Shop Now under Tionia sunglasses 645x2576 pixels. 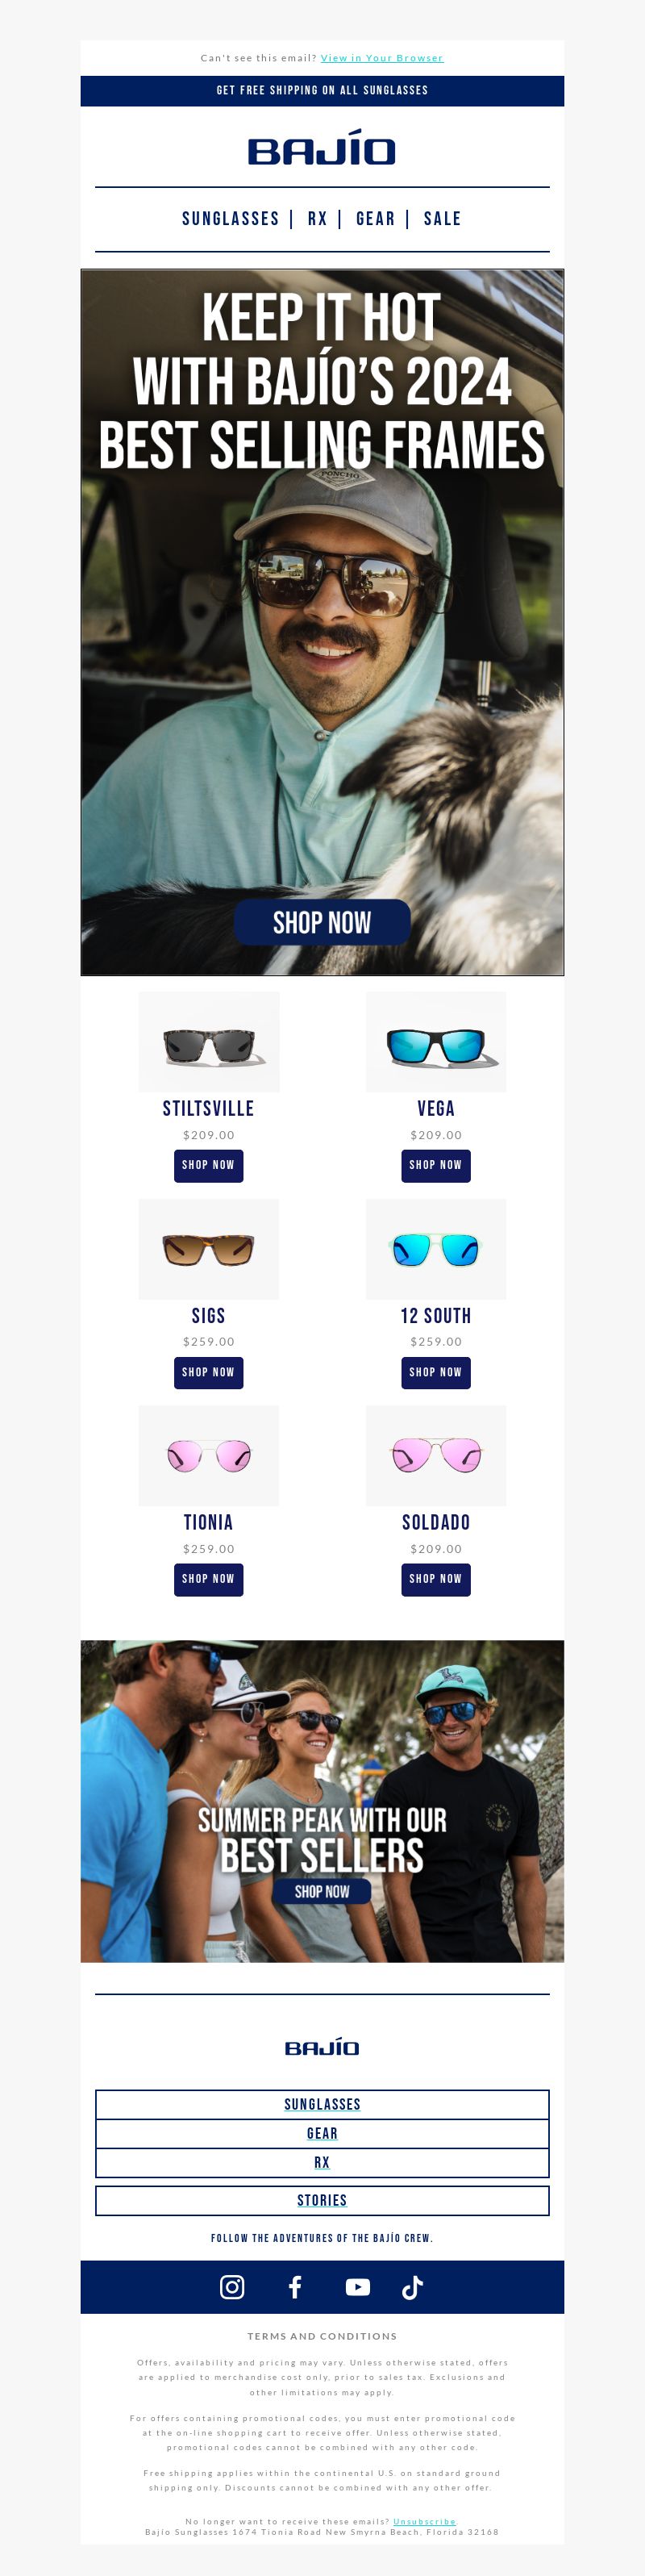point(209,1579)
